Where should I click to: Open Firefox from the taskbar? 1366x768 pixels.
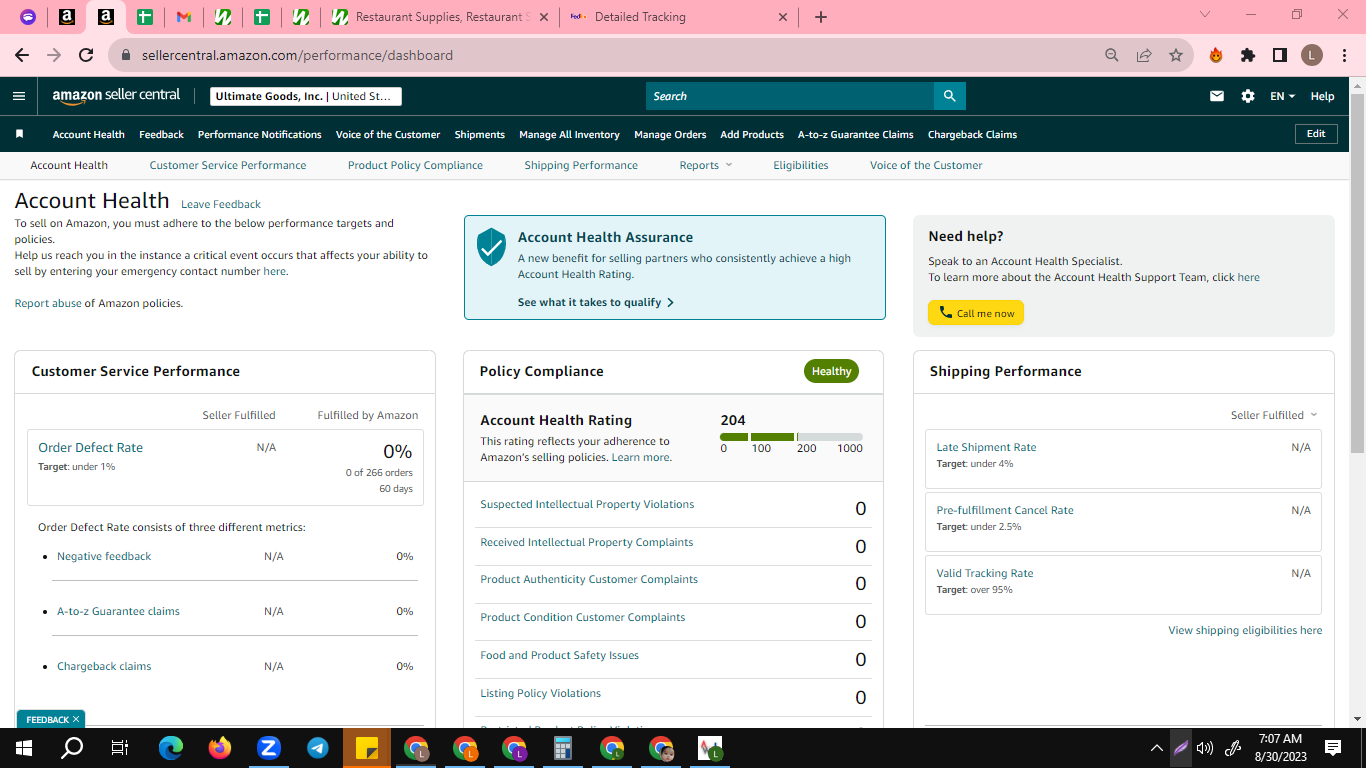click(x=220, y=747)
